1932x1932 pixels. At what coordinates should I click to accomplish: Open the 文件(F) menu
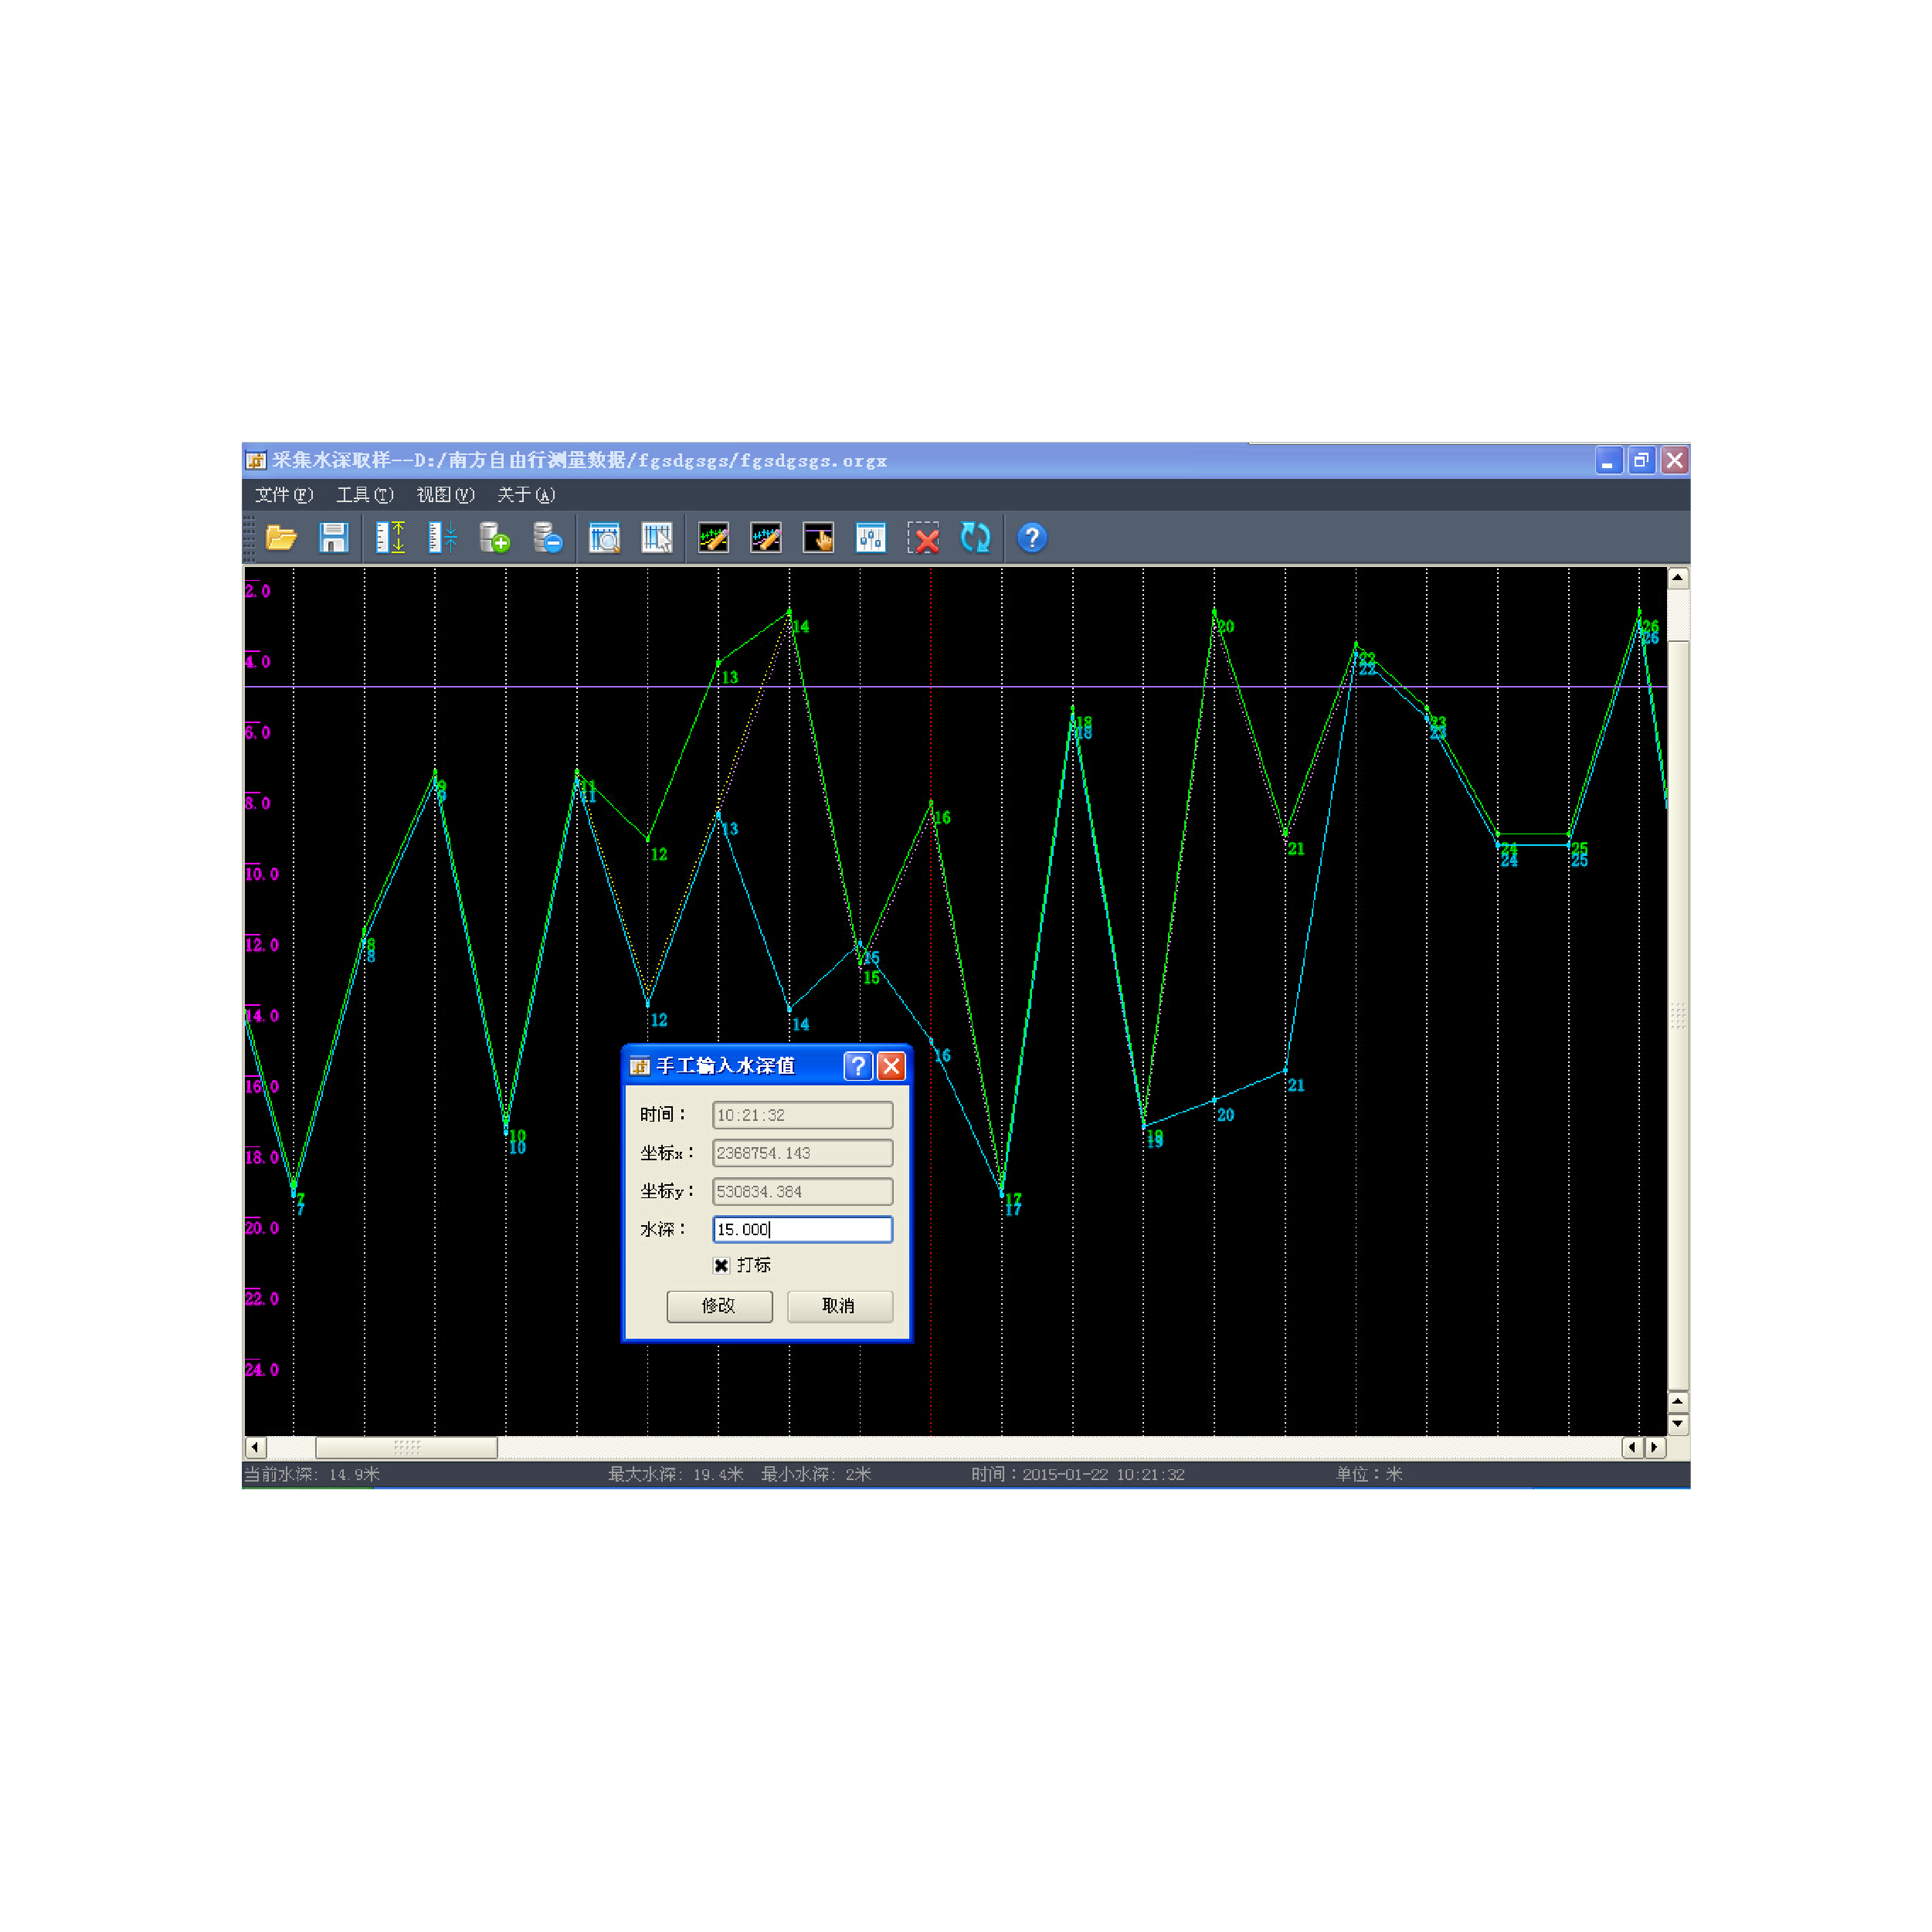[x=283, y=495]
